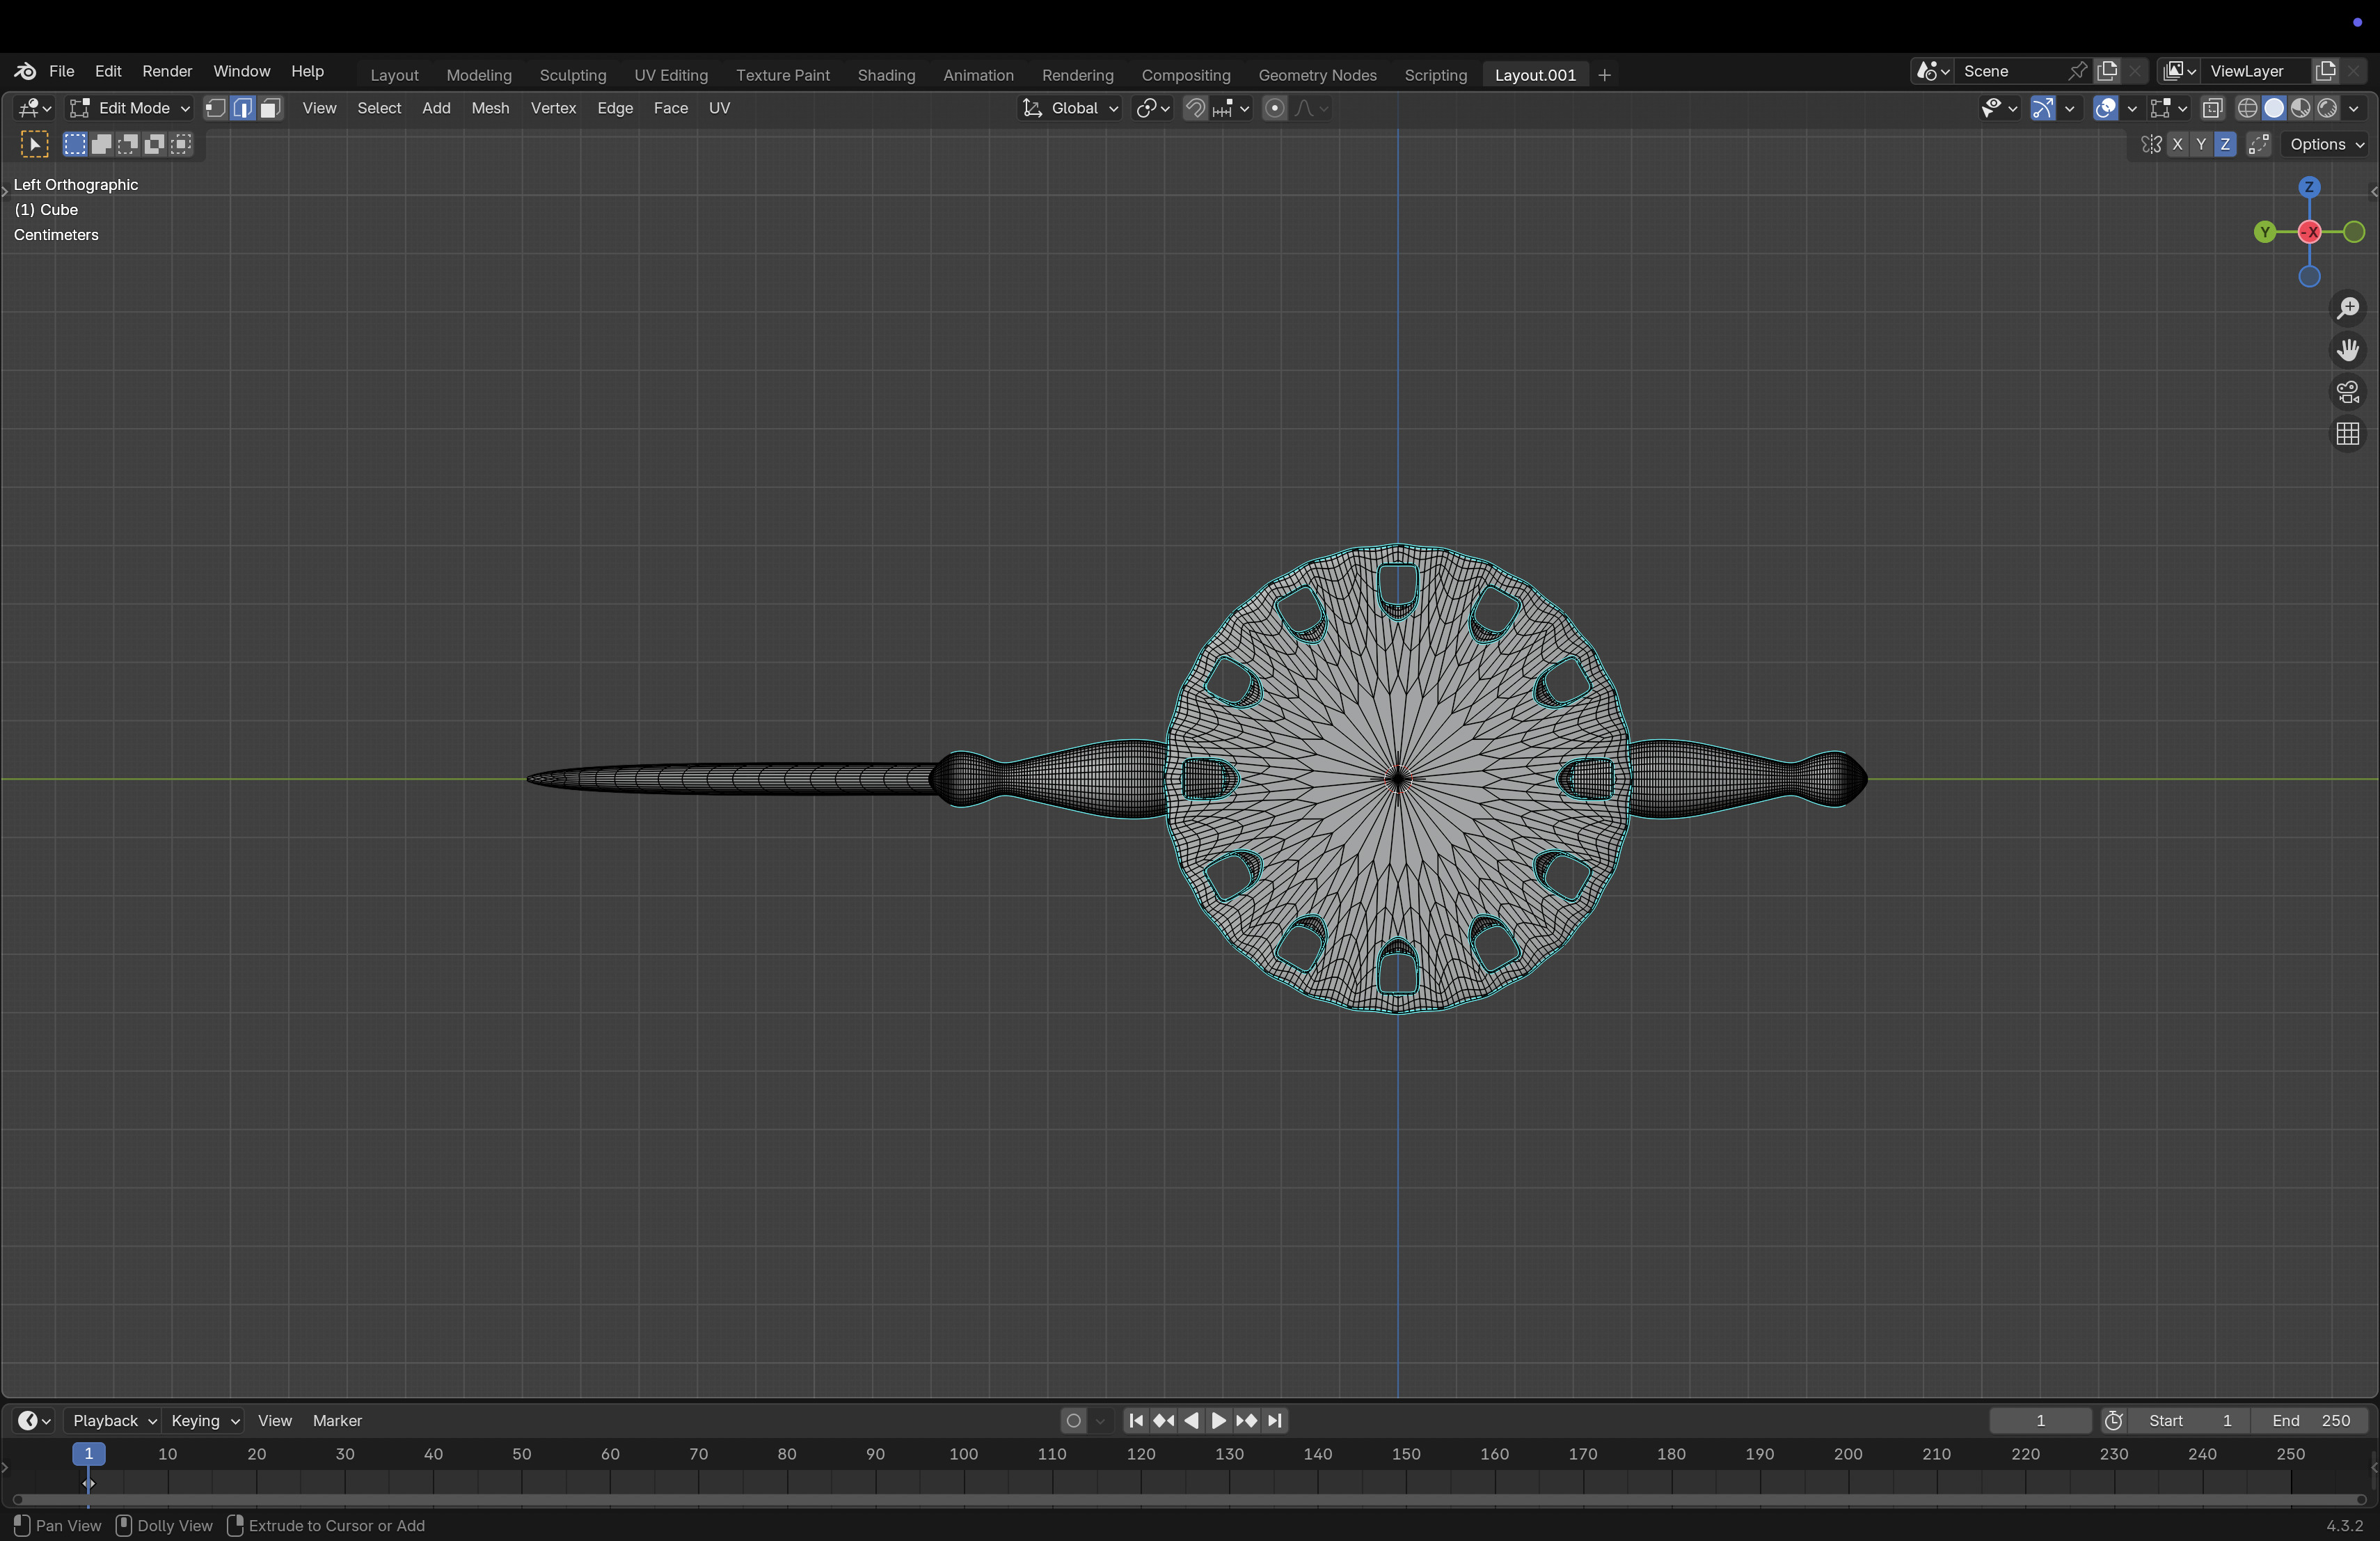Viewport: 2380px width, 1541px height.
Task: Enable X axis mirror
Action: point(2177,145)
